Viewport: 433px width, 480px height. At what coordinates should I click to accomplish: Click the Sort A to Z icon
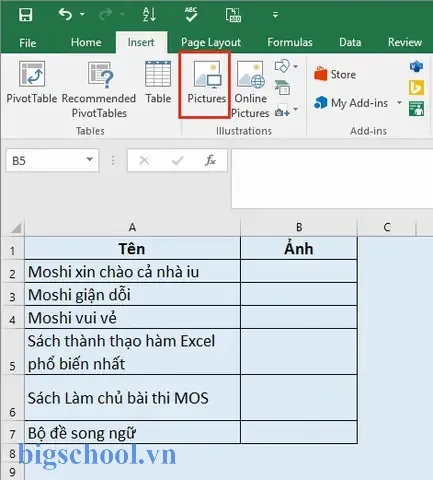click(149, 14)
